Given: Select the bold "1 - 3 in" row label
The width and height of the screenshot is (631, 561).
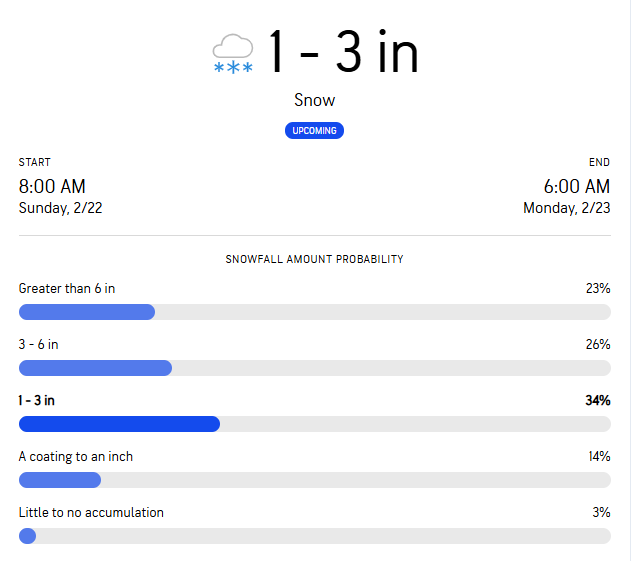Looking at the screenshot, I should click(37, 401).
